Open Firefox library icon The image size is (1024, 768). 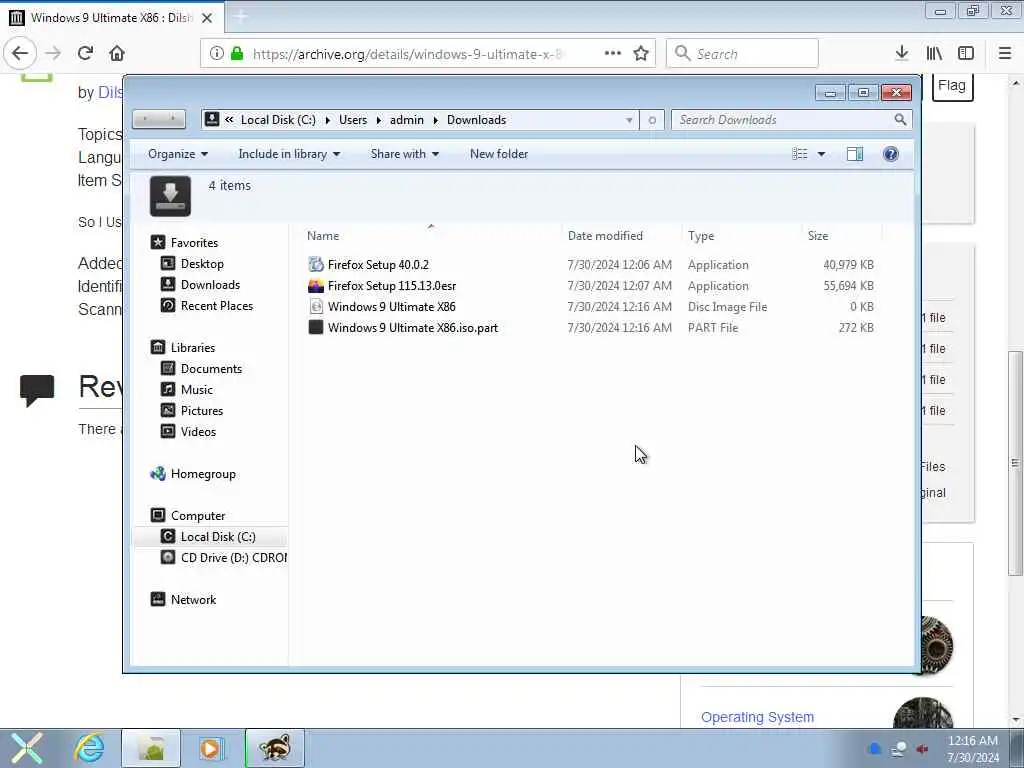pyautogui.click(x=935, y=54)
